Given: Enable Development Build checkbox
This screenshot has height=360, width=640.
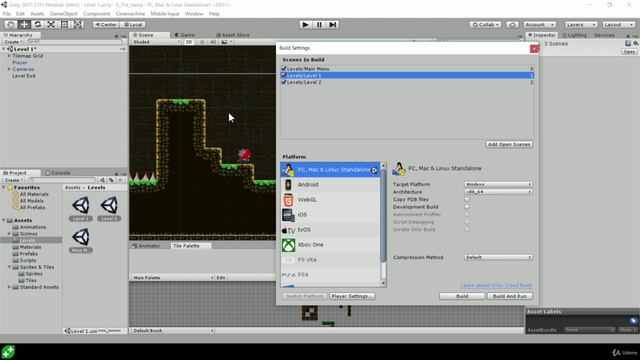Looking at the screenshot, I should [x=467, y=207].
